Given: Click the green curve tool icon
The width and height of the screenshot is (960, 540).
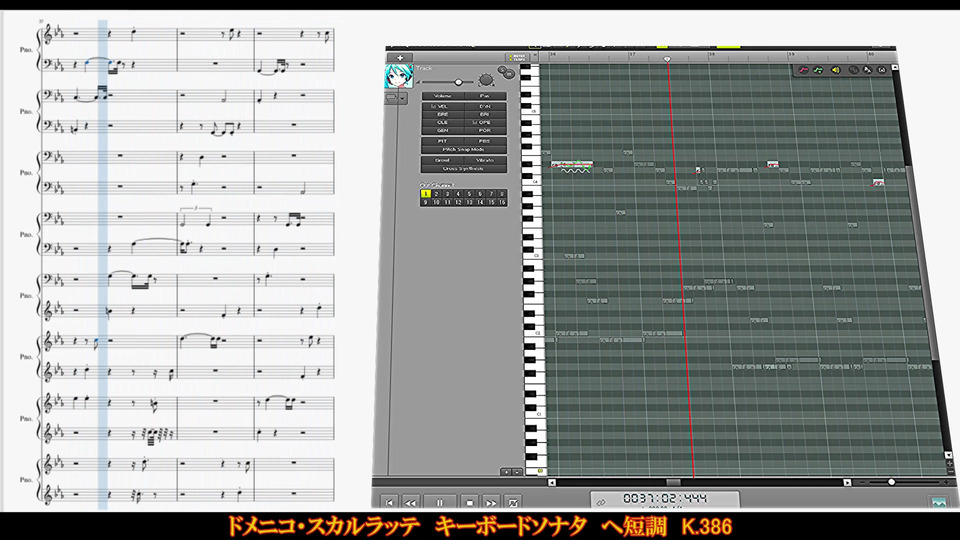Looking at the screenshot, I should 818,70.
